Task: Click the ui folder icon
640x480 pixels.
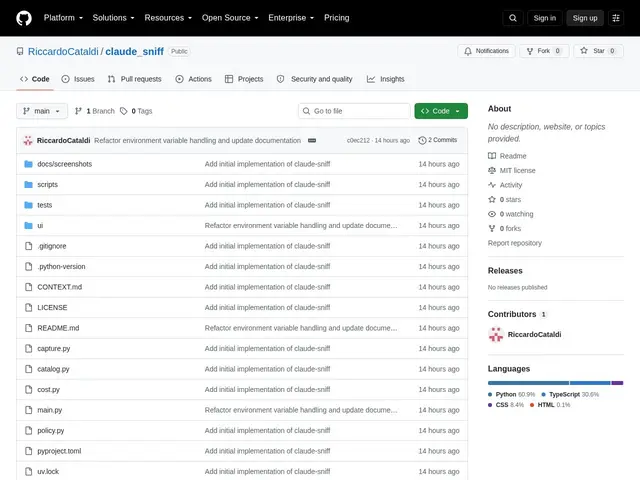Action: click(x=28, y=225)
